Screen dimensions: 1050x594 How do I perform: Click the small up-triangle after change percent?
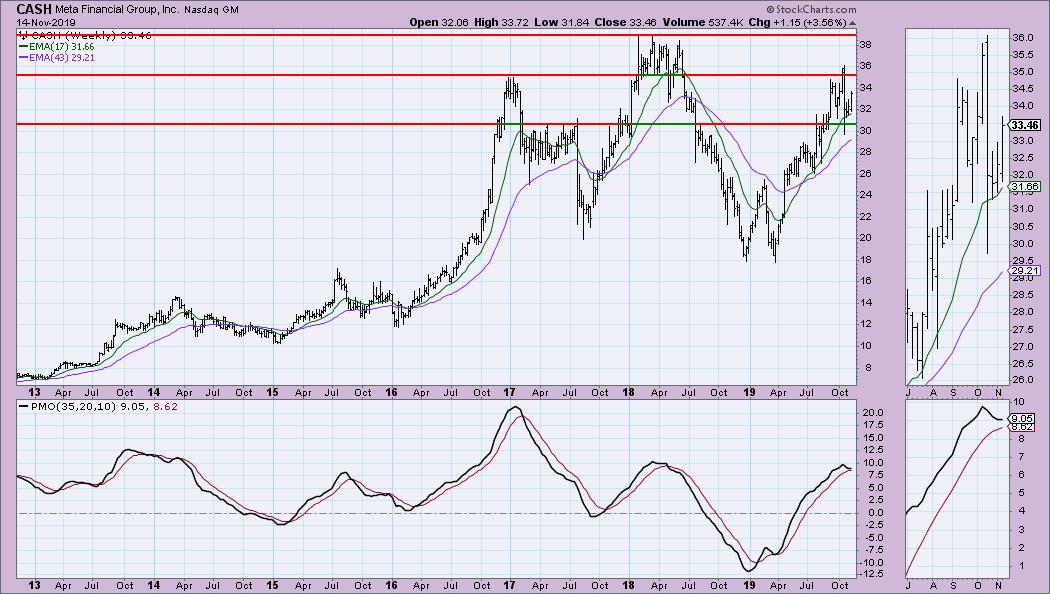click(852, 23)
